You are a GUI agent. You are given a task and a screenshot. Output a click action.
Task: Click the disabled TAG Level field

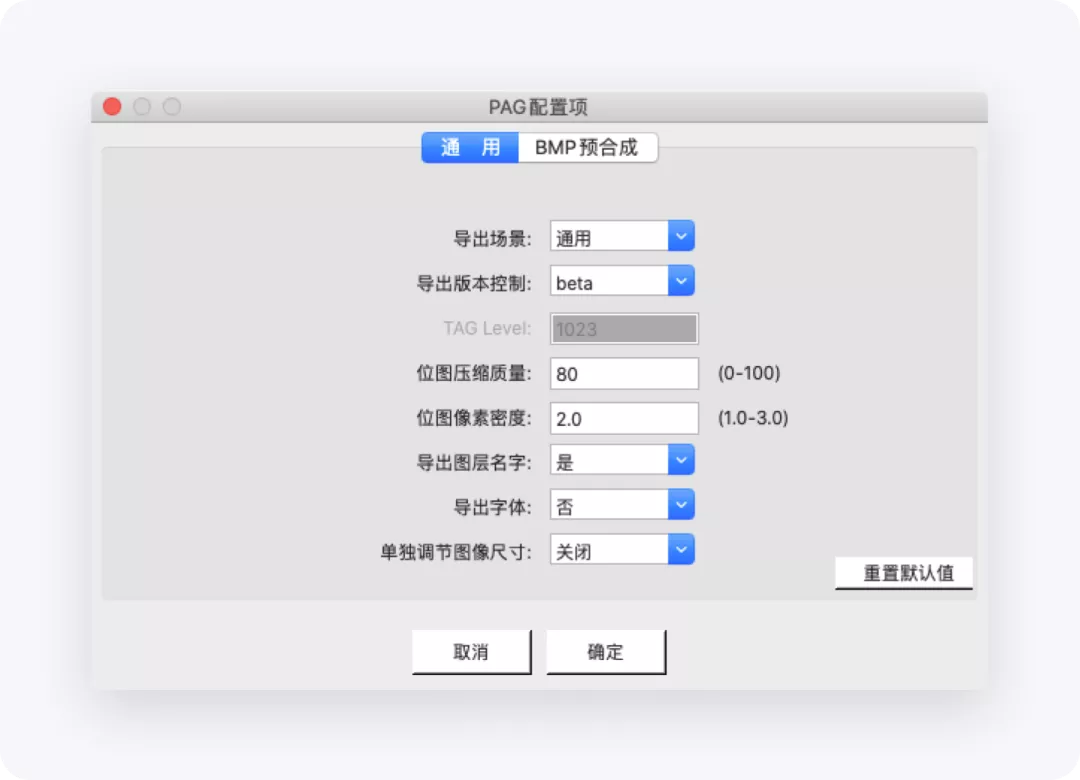pyautogui.click(x=624, y=329)
